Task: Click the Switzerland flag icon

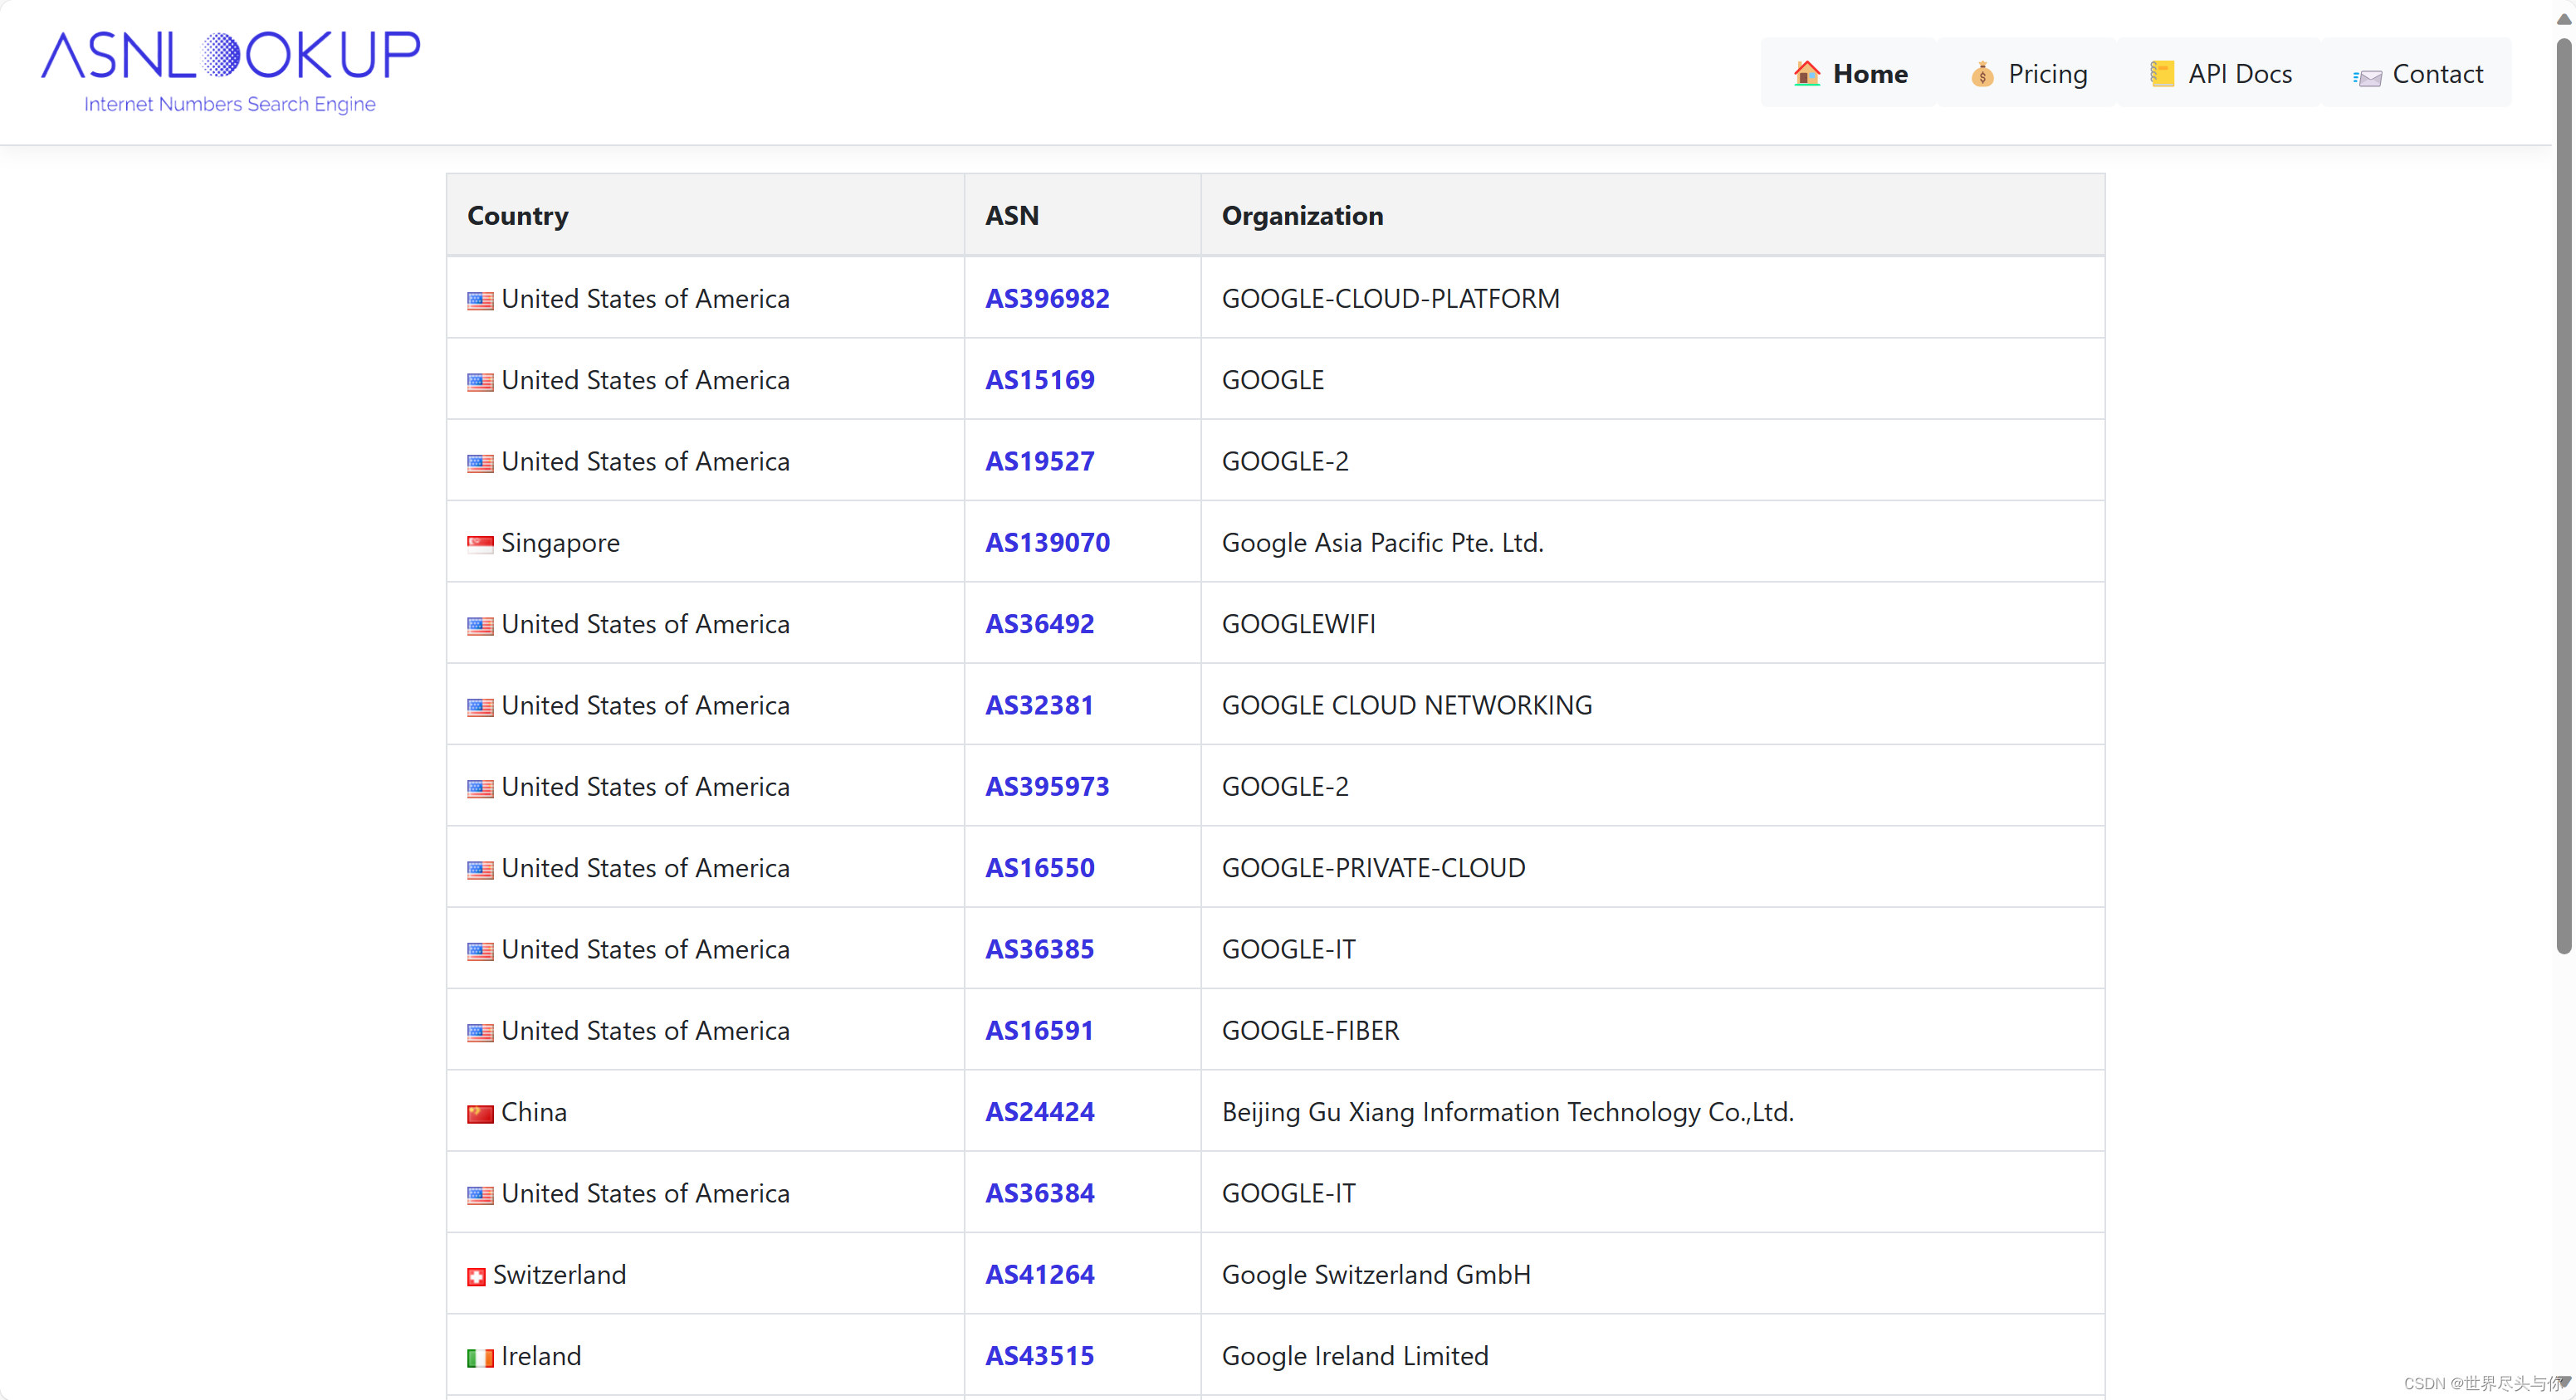Action: tap(476, 1276)
